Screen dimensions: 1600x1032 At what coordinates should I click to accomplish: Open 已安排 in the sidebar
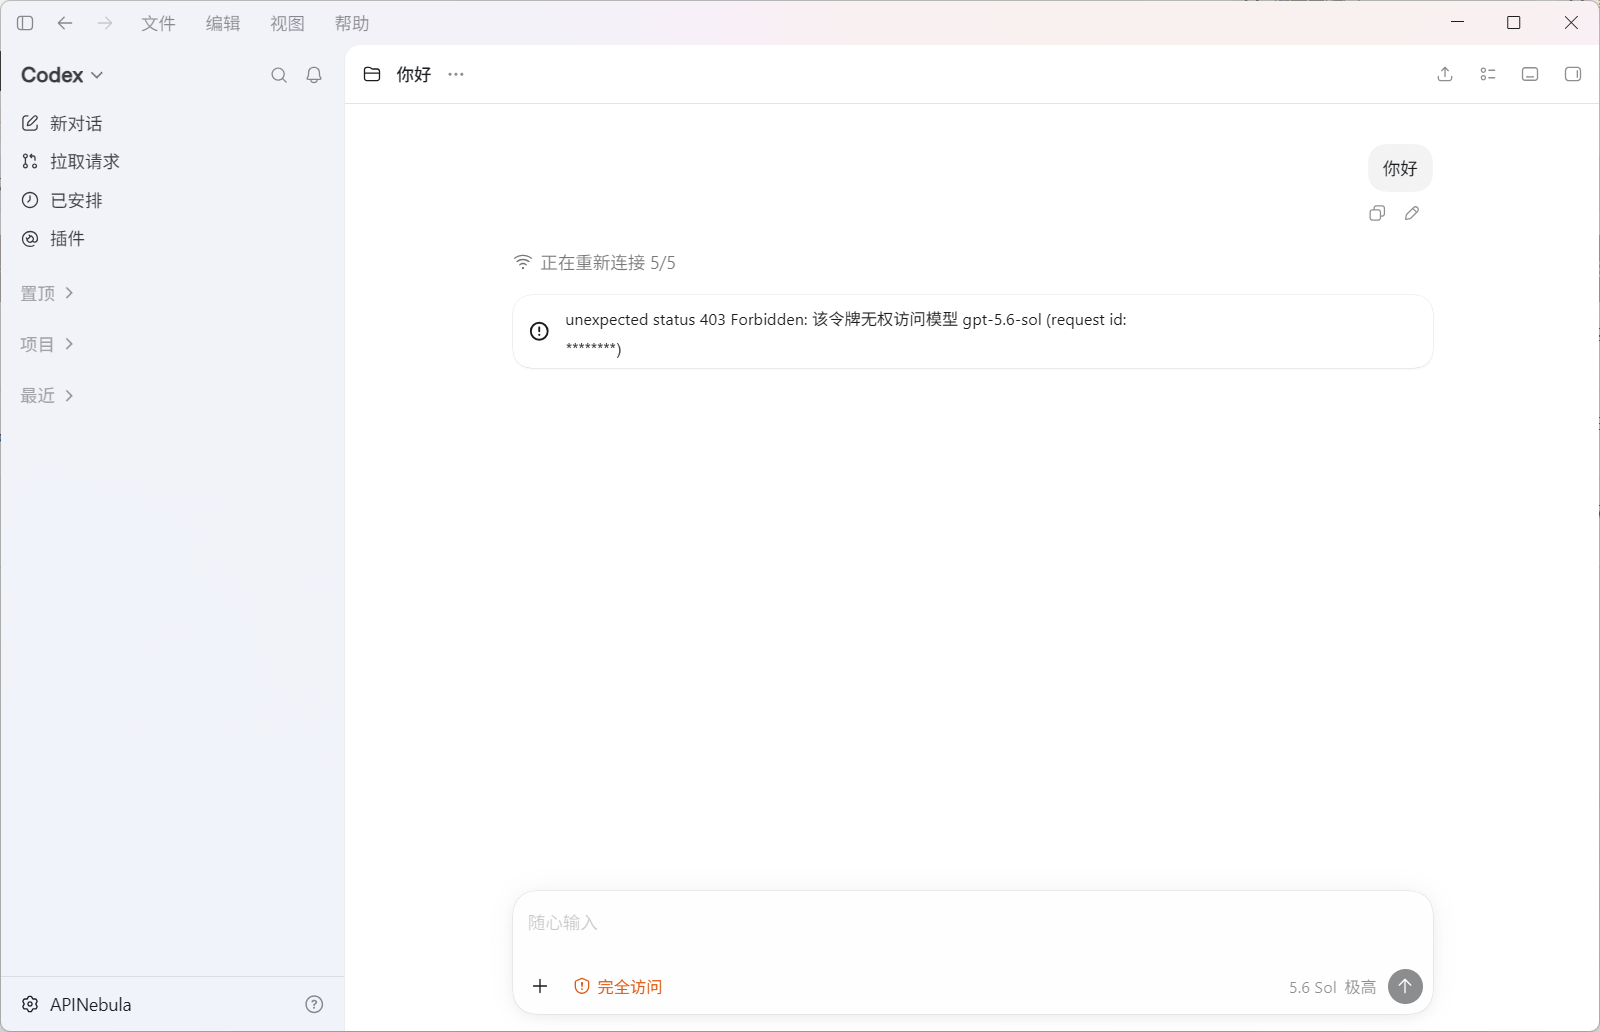[x=62, y=200]
